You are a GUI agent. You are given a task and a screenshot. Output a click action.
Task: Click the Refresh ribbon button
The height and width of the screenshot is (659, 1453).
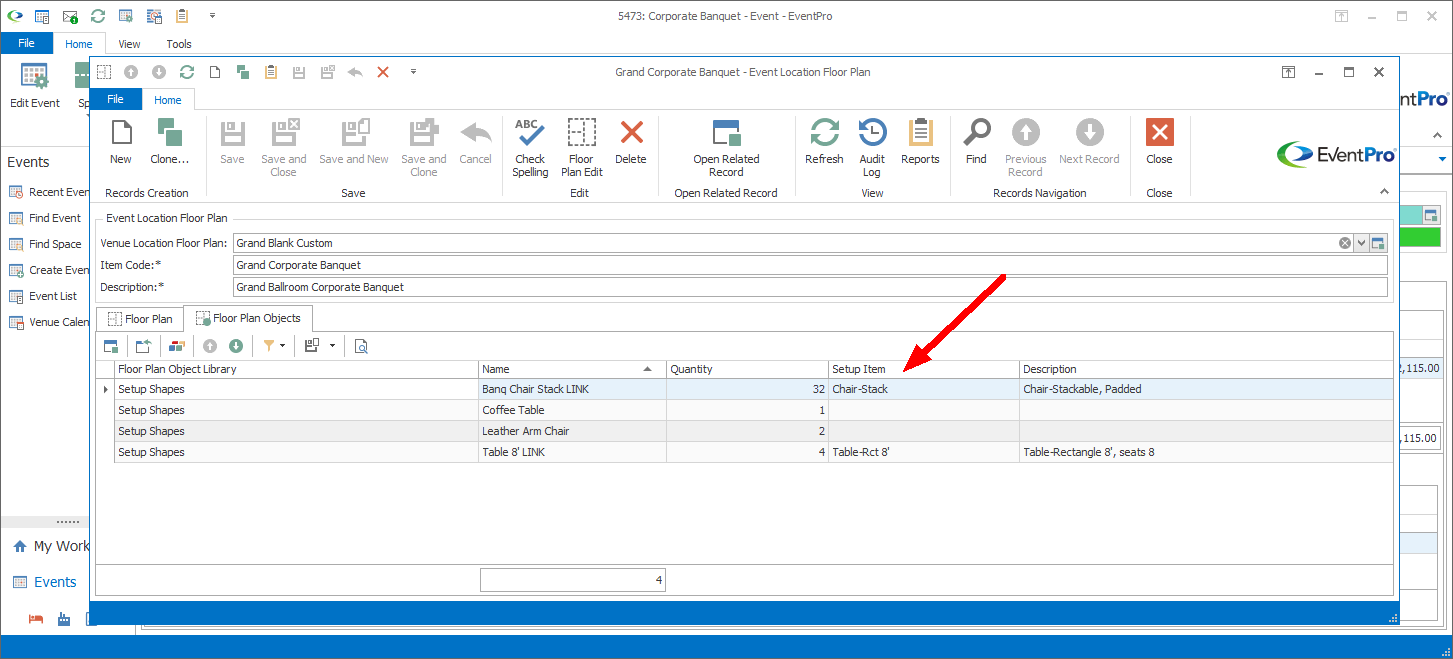point(824,142)
